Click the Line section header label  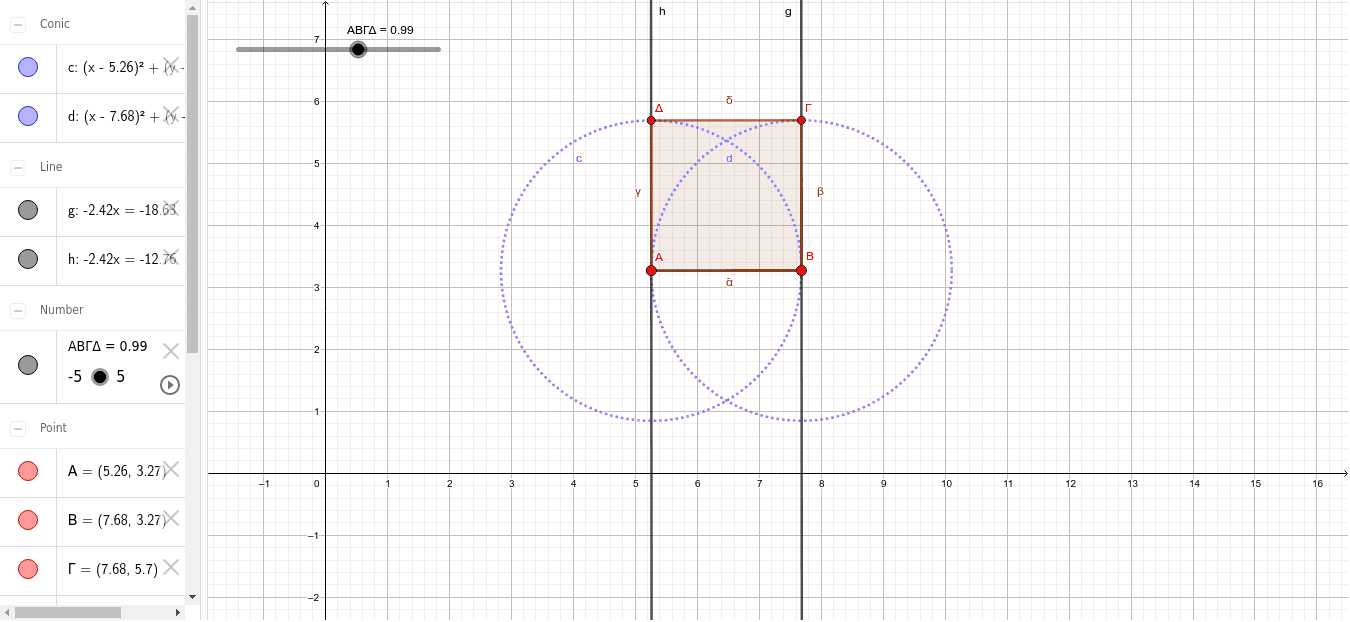[51, 167]
